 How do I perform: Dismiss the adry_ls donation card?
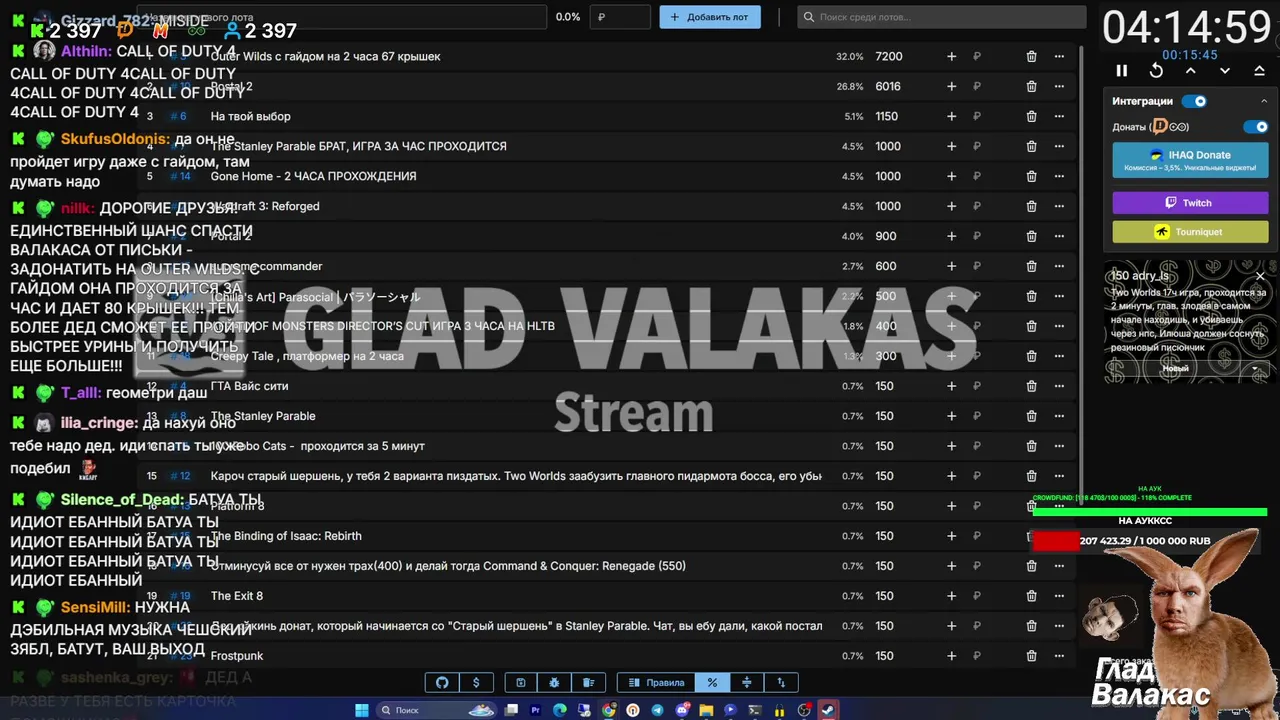pos(1260,276)
